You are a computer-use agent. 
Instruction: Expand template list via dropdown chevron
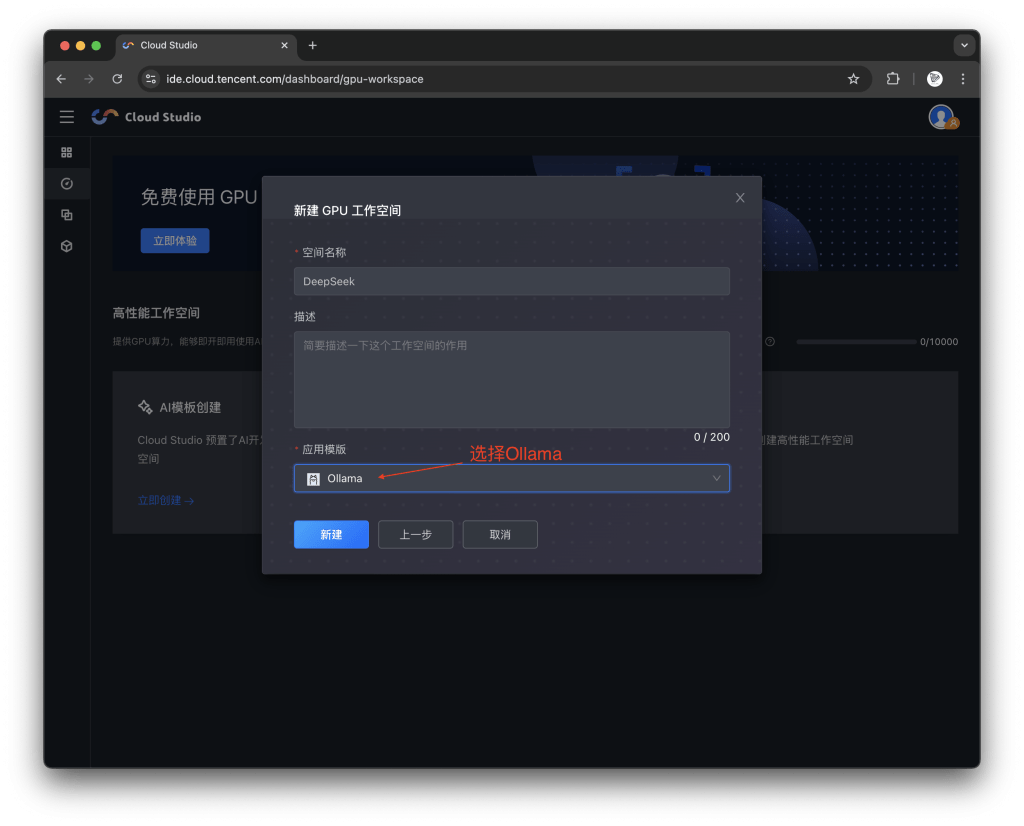click(x=716, y=478)
